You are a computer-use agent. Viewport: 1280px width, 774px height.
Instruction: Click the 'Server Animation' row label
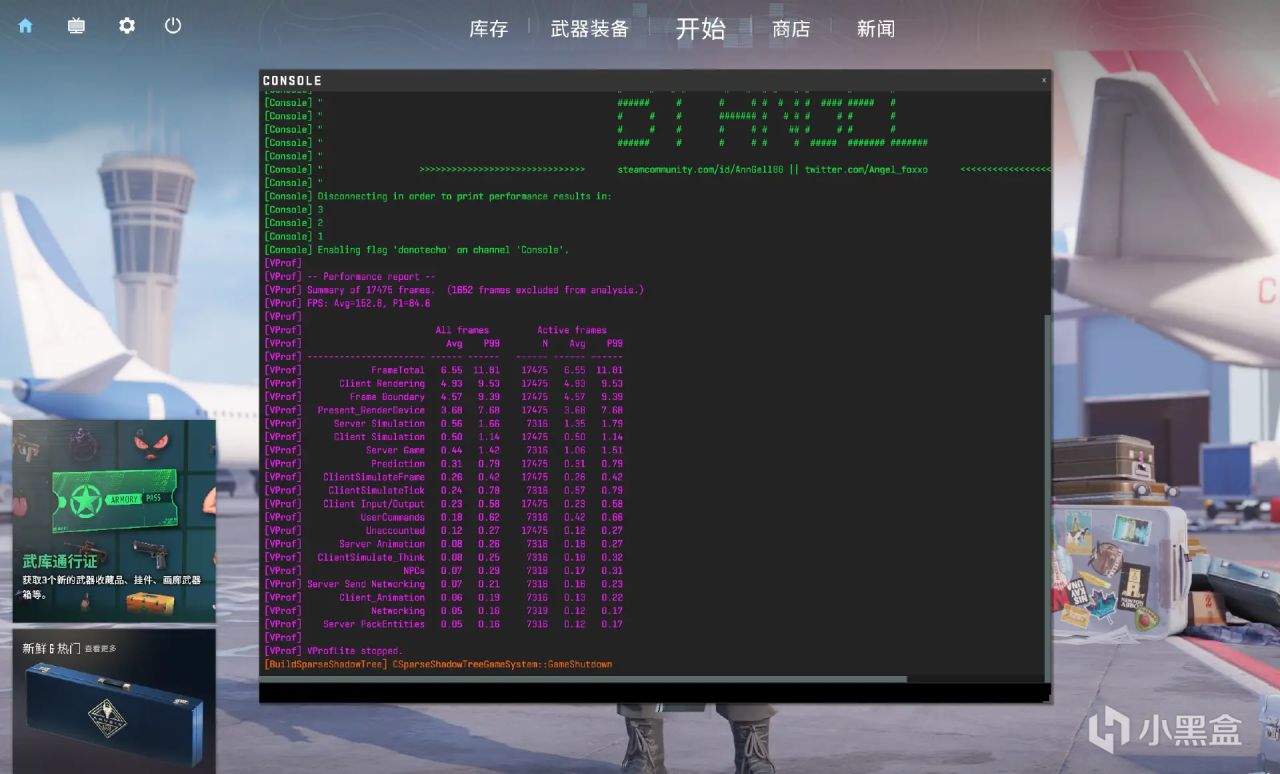tap(382, 544)
